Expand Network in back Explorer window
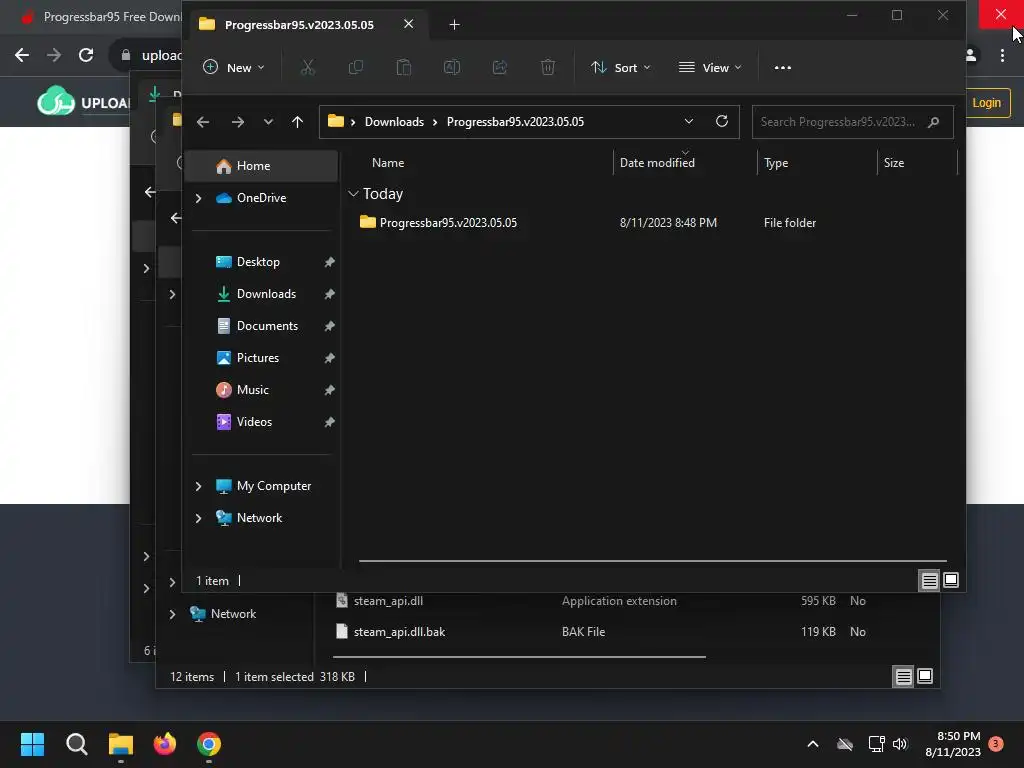This screenshot has width=1024, height=768. coord(172,614)
